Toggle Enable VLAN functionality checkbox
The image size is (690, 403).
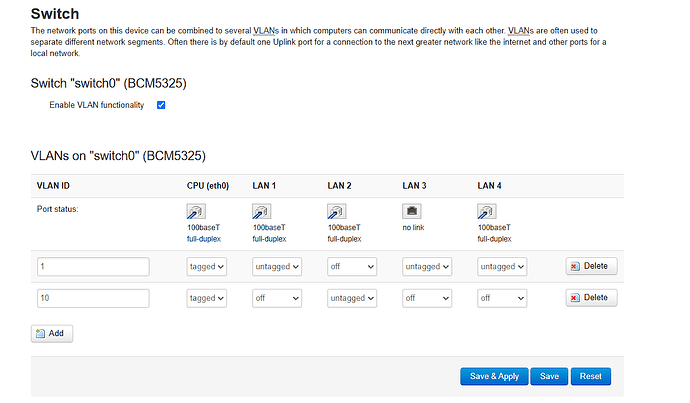click(x=161, y=105)
